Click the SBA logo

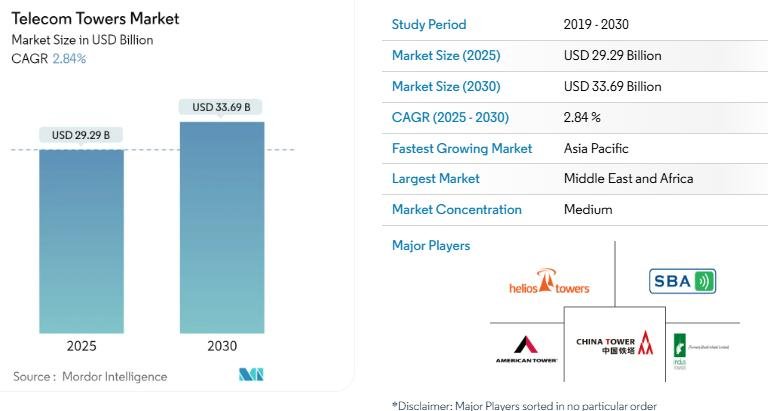(x=682, y=281)
